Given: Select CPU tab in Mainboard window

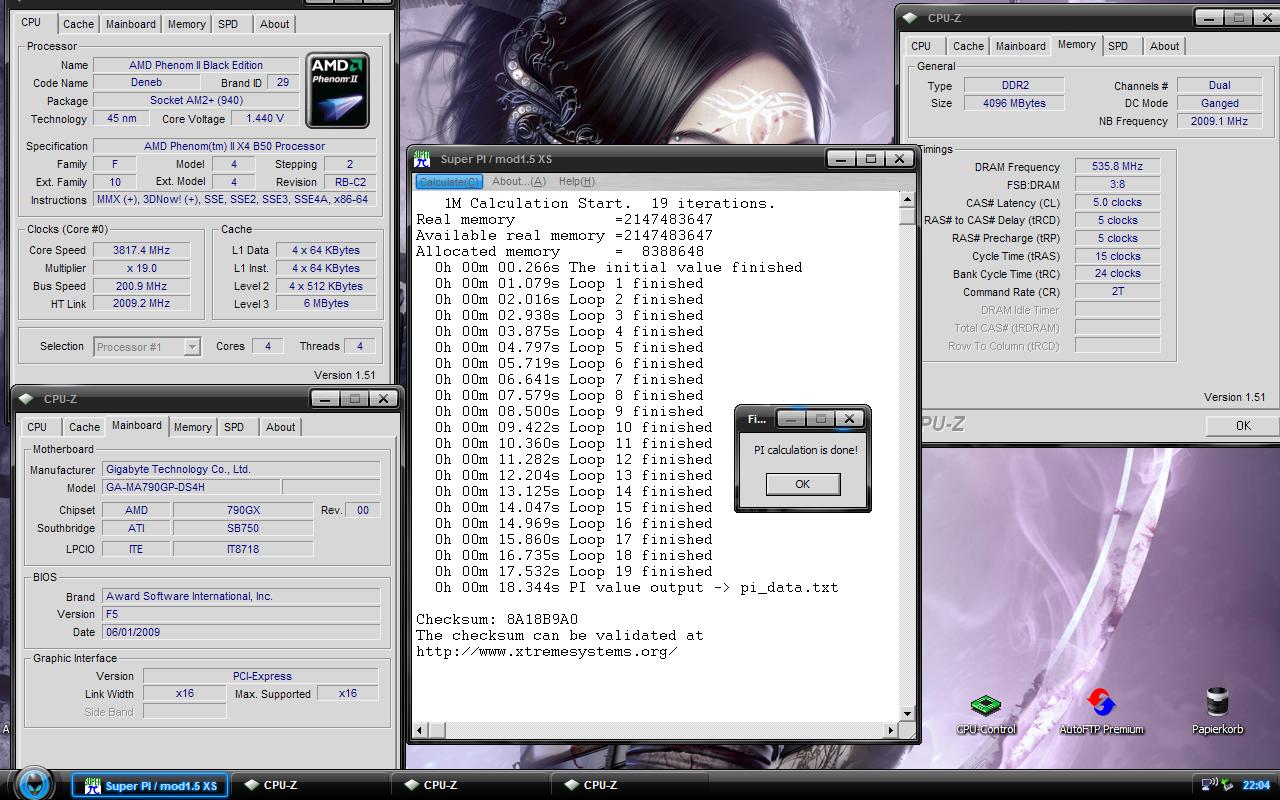Looking at the screenshot, I should click(37, 427).
